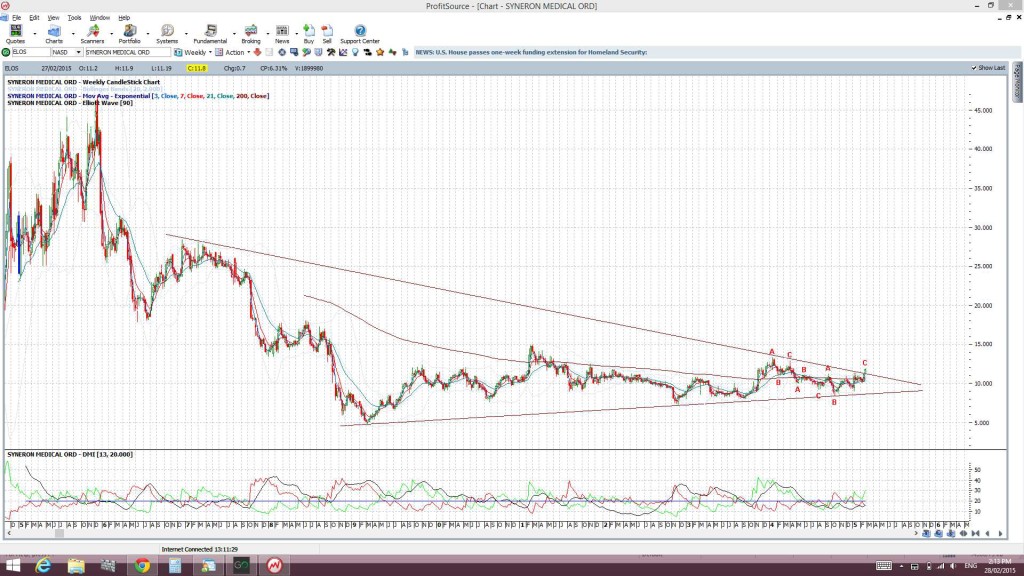Toggle the Show Last checkbox
The height and width of the screenshot is (576, 1024).
[974, 68]
